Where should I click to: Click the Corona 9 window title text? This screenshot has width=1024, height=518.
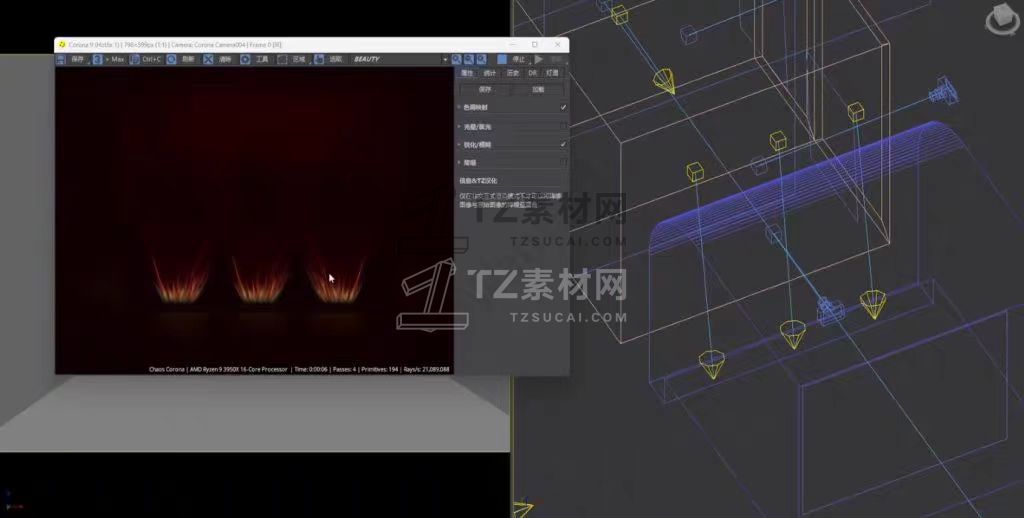[175, 45]
